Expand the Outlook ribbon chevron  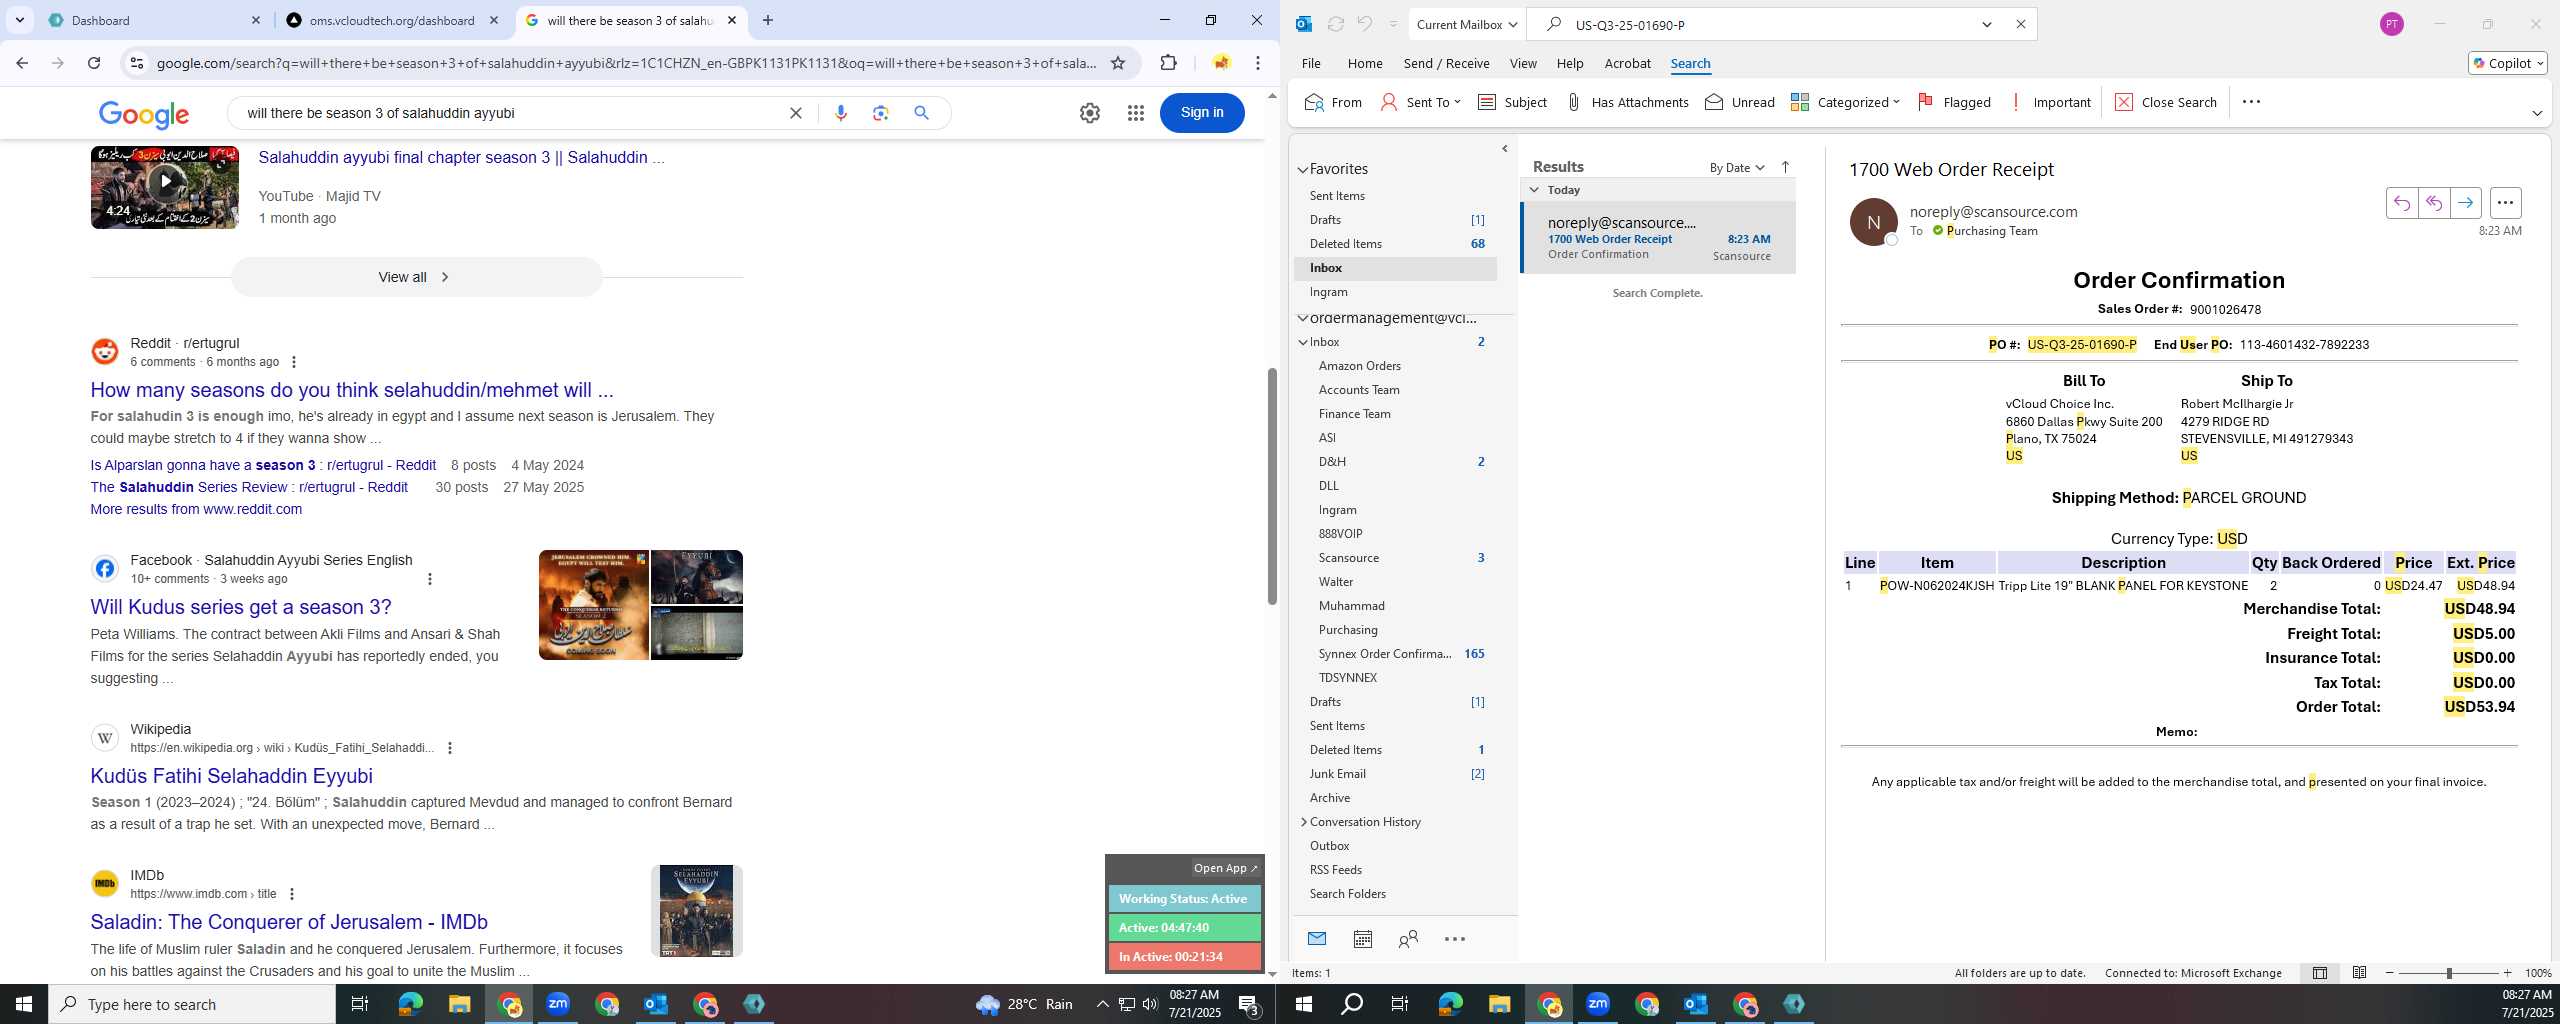2536,113
